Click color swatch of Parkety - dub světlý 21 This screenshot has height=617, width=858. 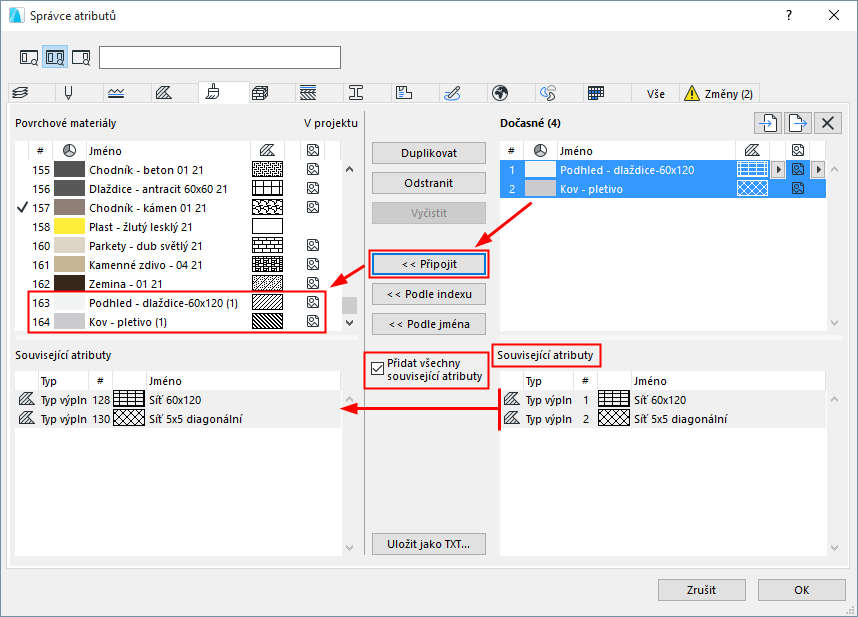coord(69,246)
